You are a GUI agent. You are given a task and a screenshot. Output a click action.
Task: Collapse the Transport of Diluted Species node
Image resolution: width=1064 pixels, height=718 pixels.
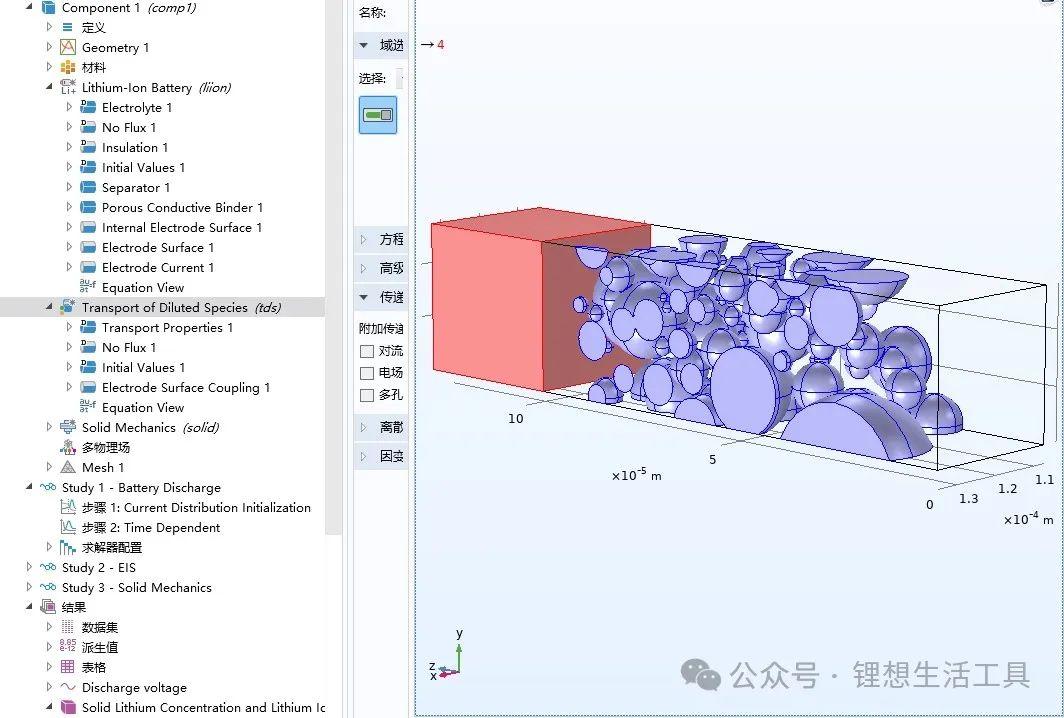pyautogui.click(x=49, y=307)
